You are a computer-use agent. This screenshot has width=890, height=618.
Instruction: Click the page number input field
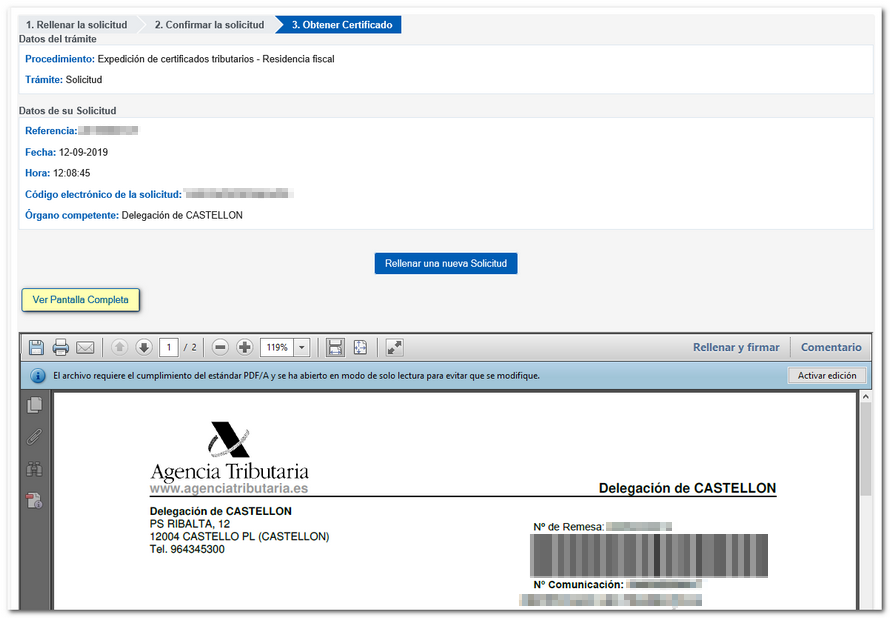point(169,347)
